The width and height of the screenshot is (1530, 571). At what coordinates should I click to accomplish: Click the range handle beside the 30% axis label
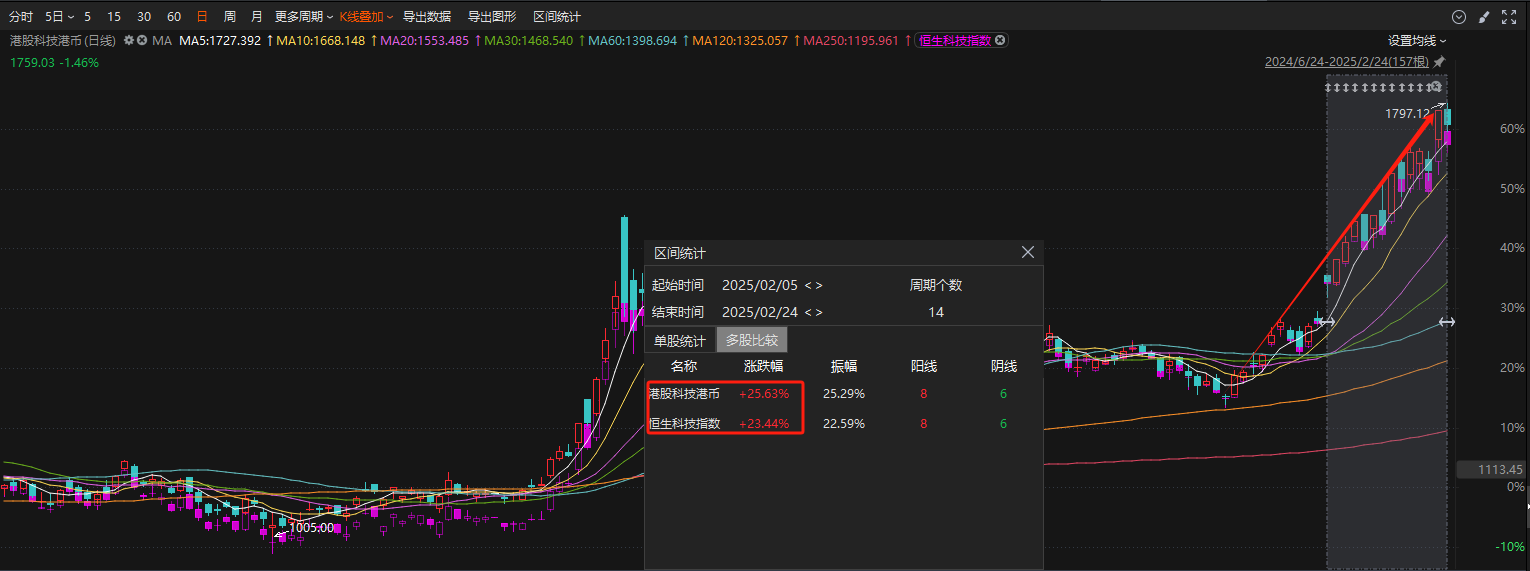coord(1446,322)
